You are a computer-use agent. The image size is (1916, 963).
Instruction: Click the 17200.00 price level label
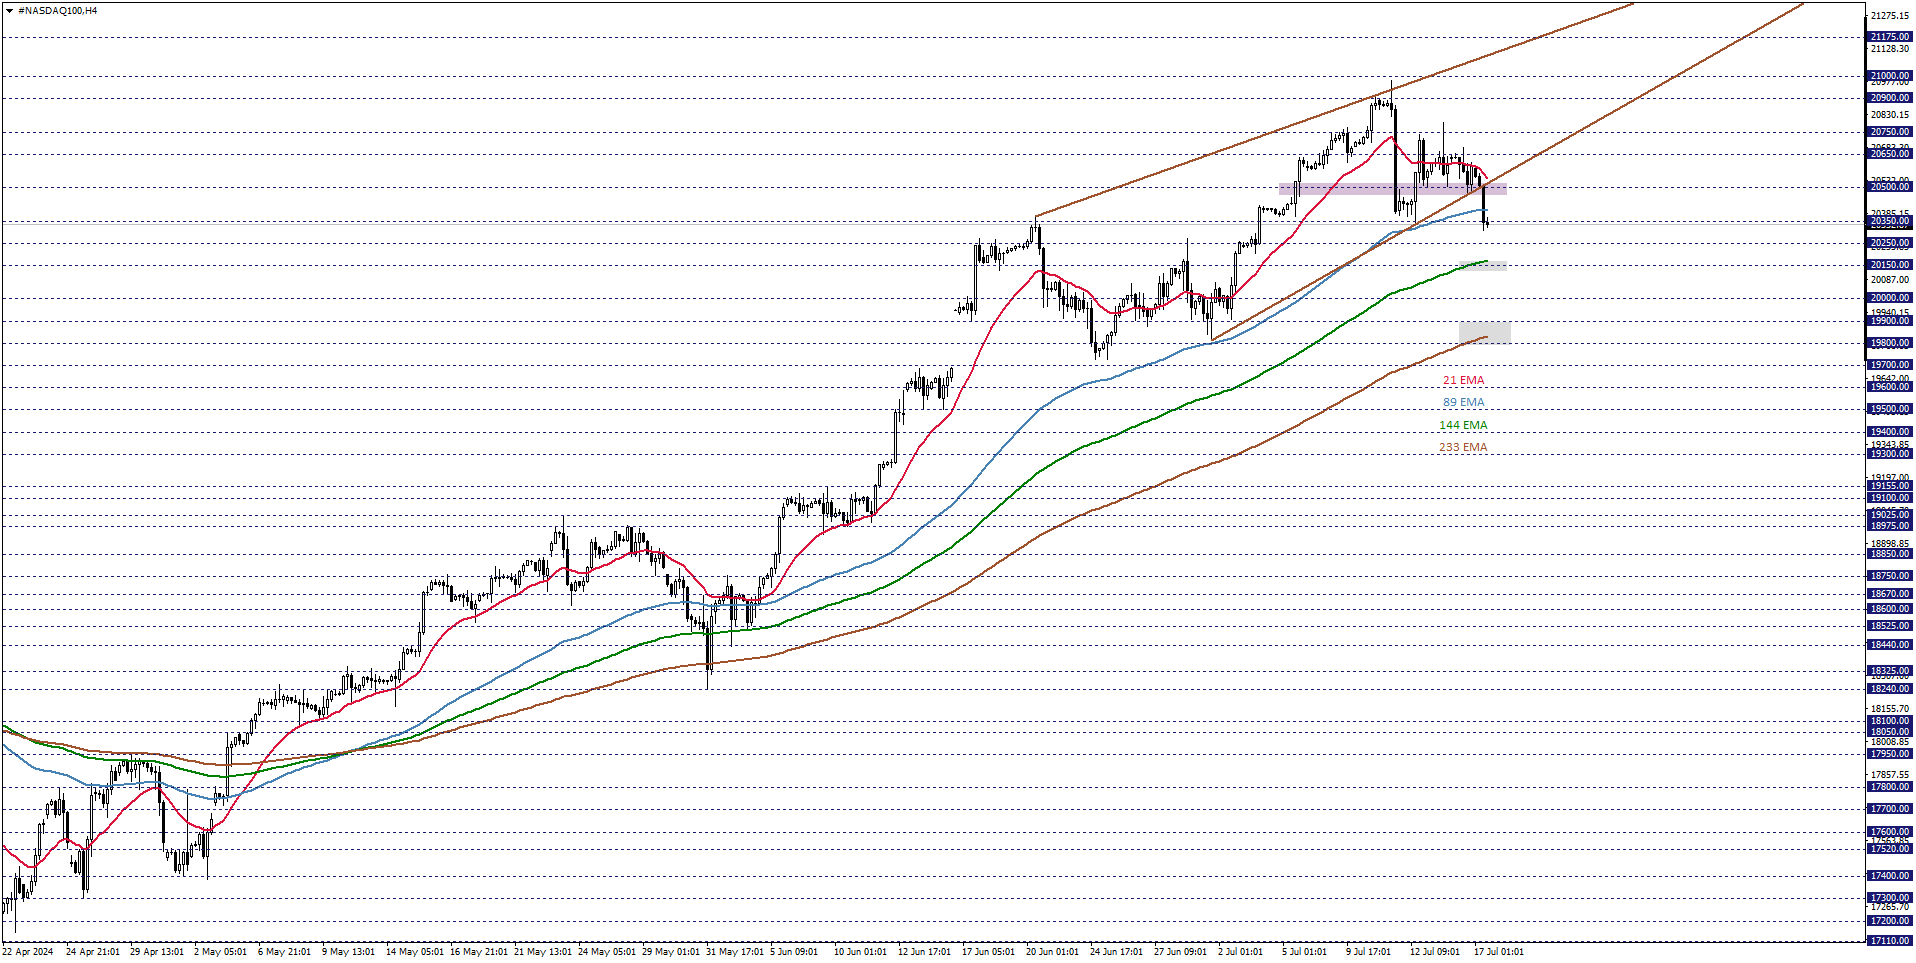click(1890, 921)
